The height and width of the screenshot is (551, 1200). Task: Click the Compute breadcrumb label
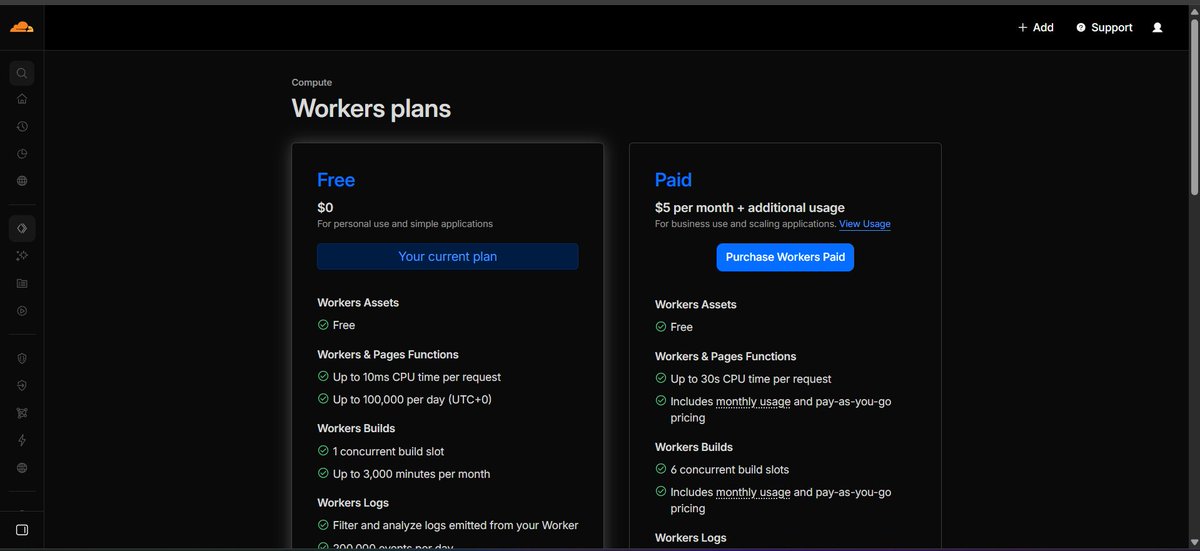[312, 83]
